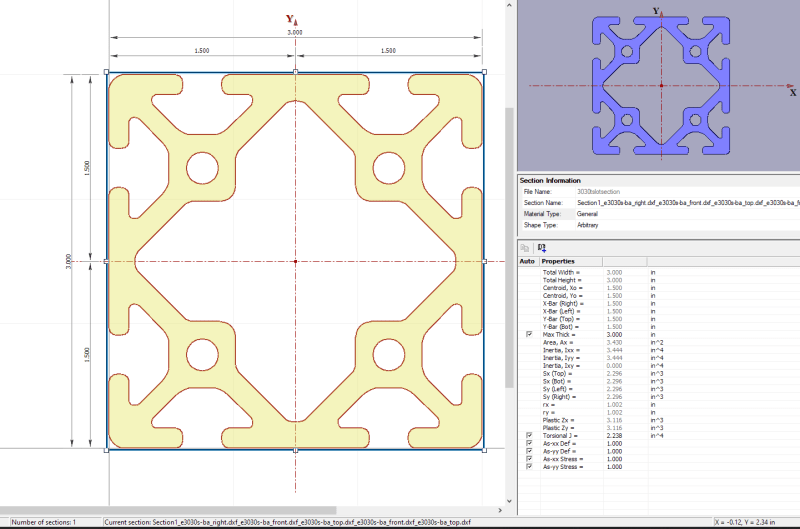Click the As-yy Def value 1.000
Screen dimensions: 800x529
[614, 451]
